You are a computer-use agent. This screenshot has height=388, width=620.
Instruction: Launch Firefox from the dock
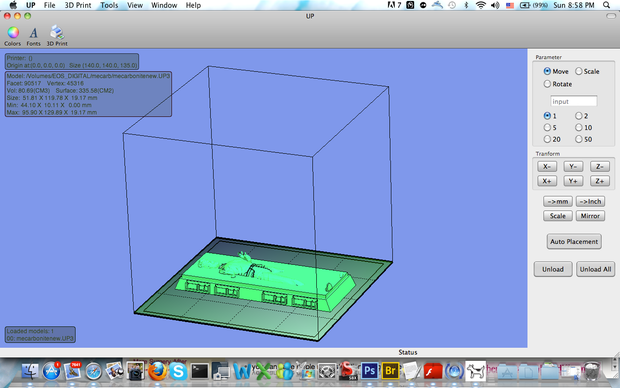point(157,371)
